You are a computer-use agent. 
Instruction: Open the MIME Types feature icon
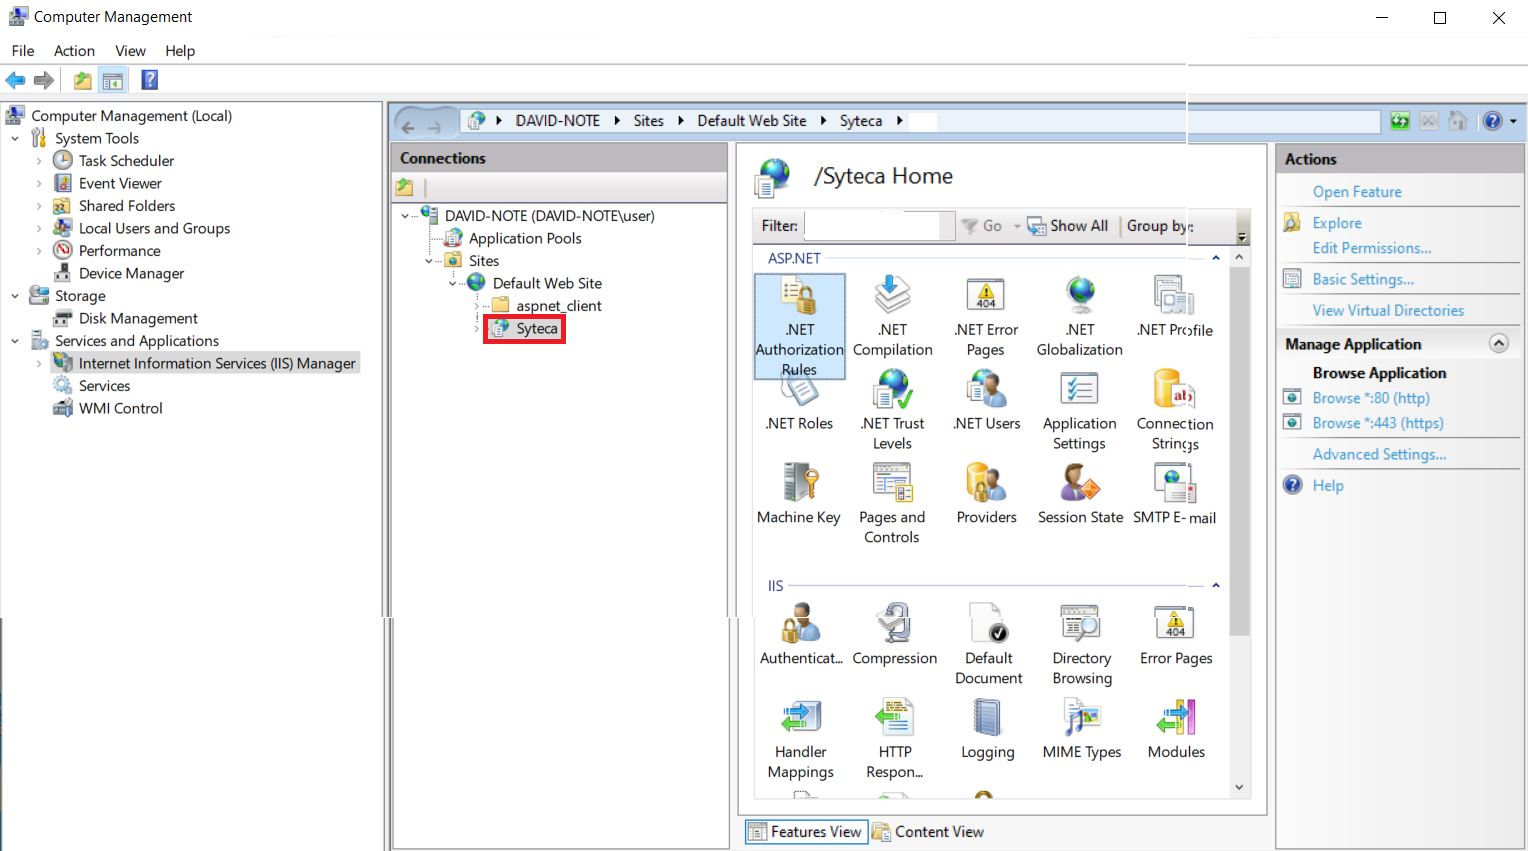tap(1081, 719)
